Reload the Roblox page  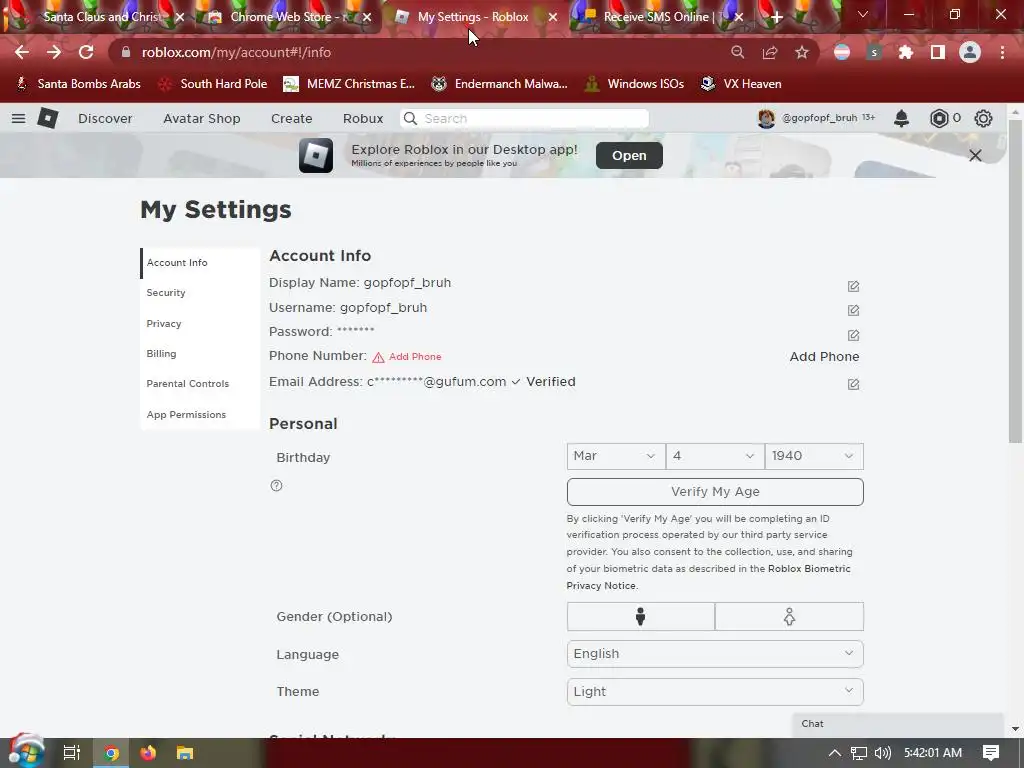(x=86, y=52)
